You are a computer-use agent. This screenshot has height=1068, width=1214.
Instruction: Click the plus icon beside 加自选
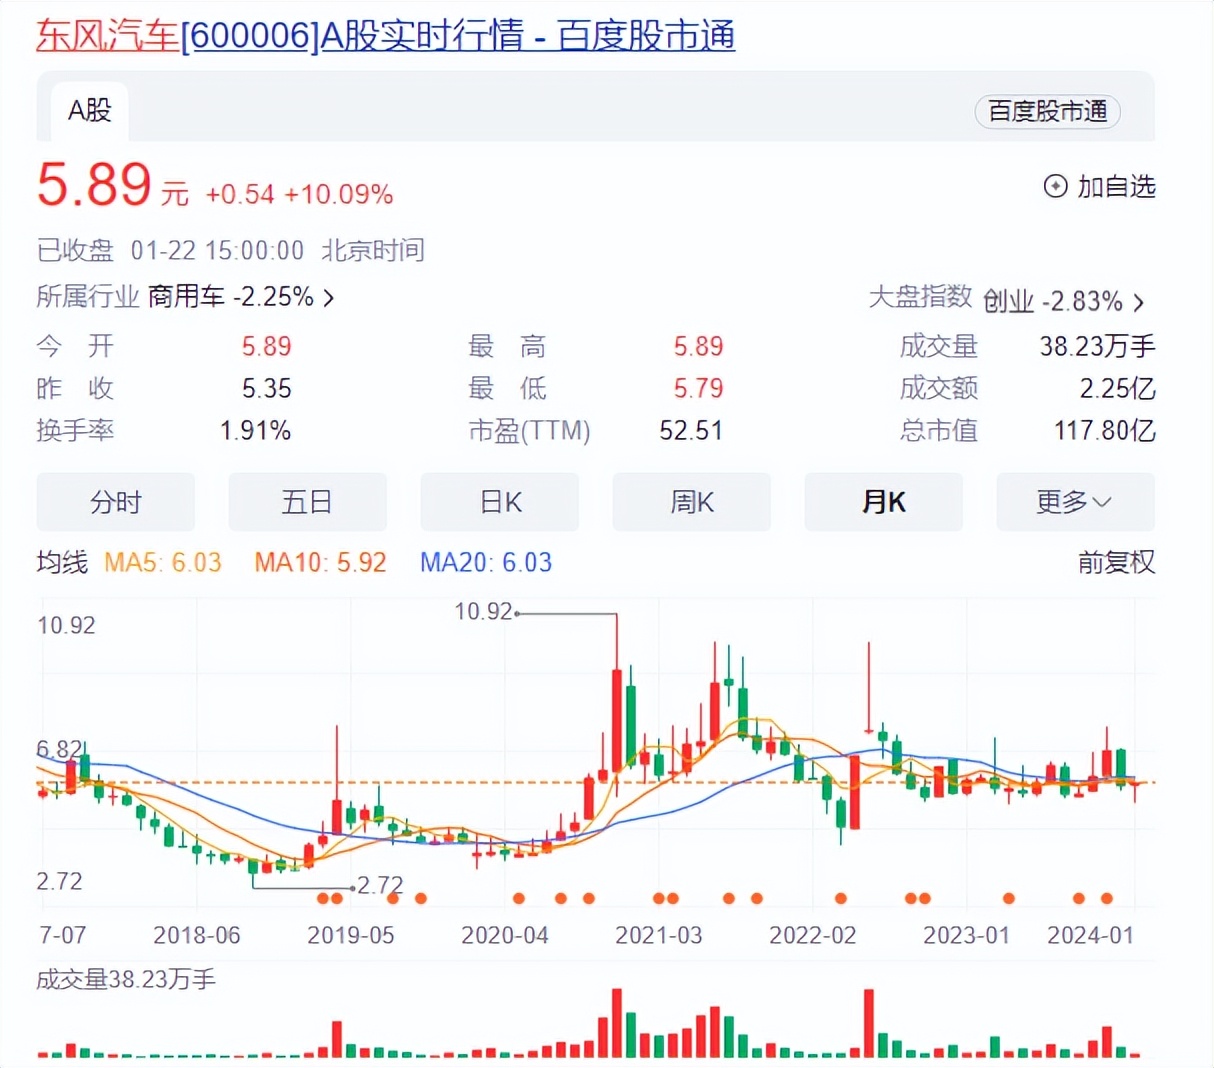pyautogui.click(x=1055, y=186)
